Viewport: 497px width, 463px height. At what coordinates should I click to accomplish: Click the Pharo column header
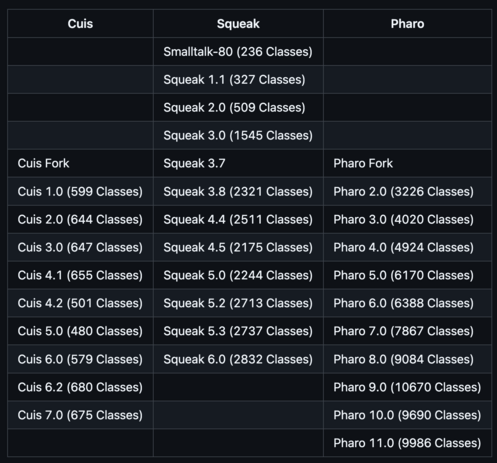pos(407,24)
